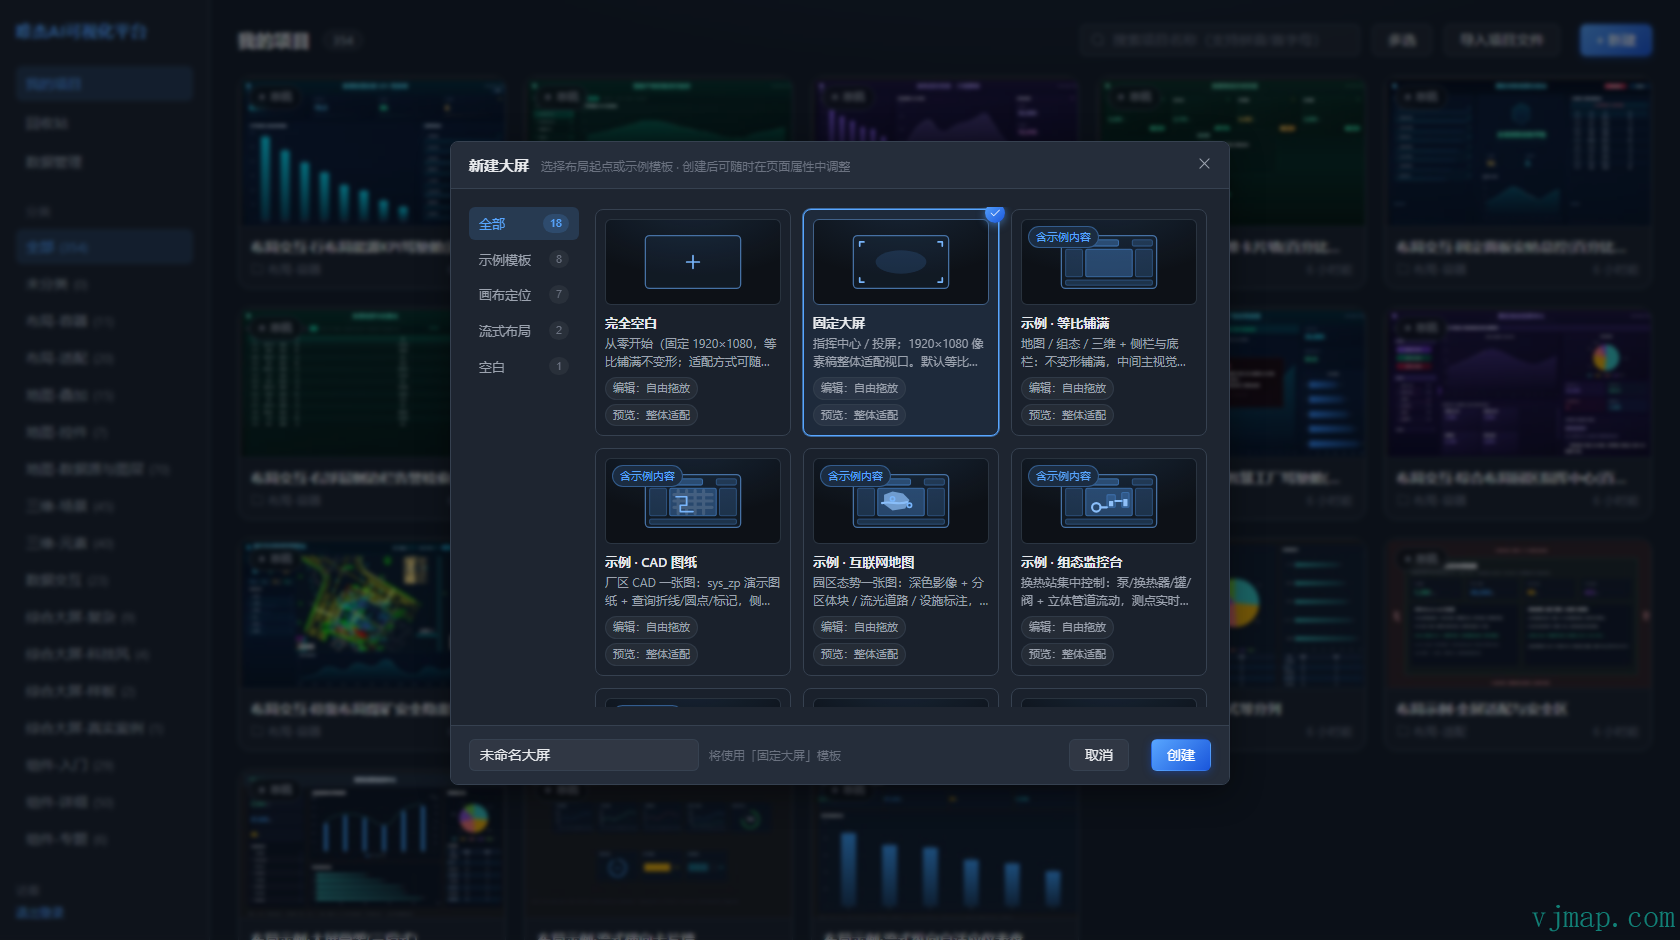Click 含示例内容 badge on 示例·CAD 图纸
This screenshot has width=1680, height=940.
[x=647, y=476]
